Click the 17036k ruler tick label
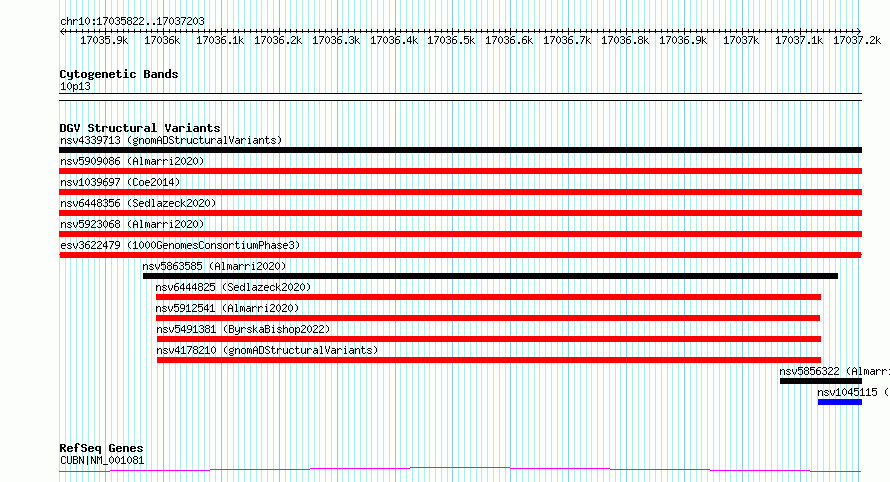 click(162, 40)
